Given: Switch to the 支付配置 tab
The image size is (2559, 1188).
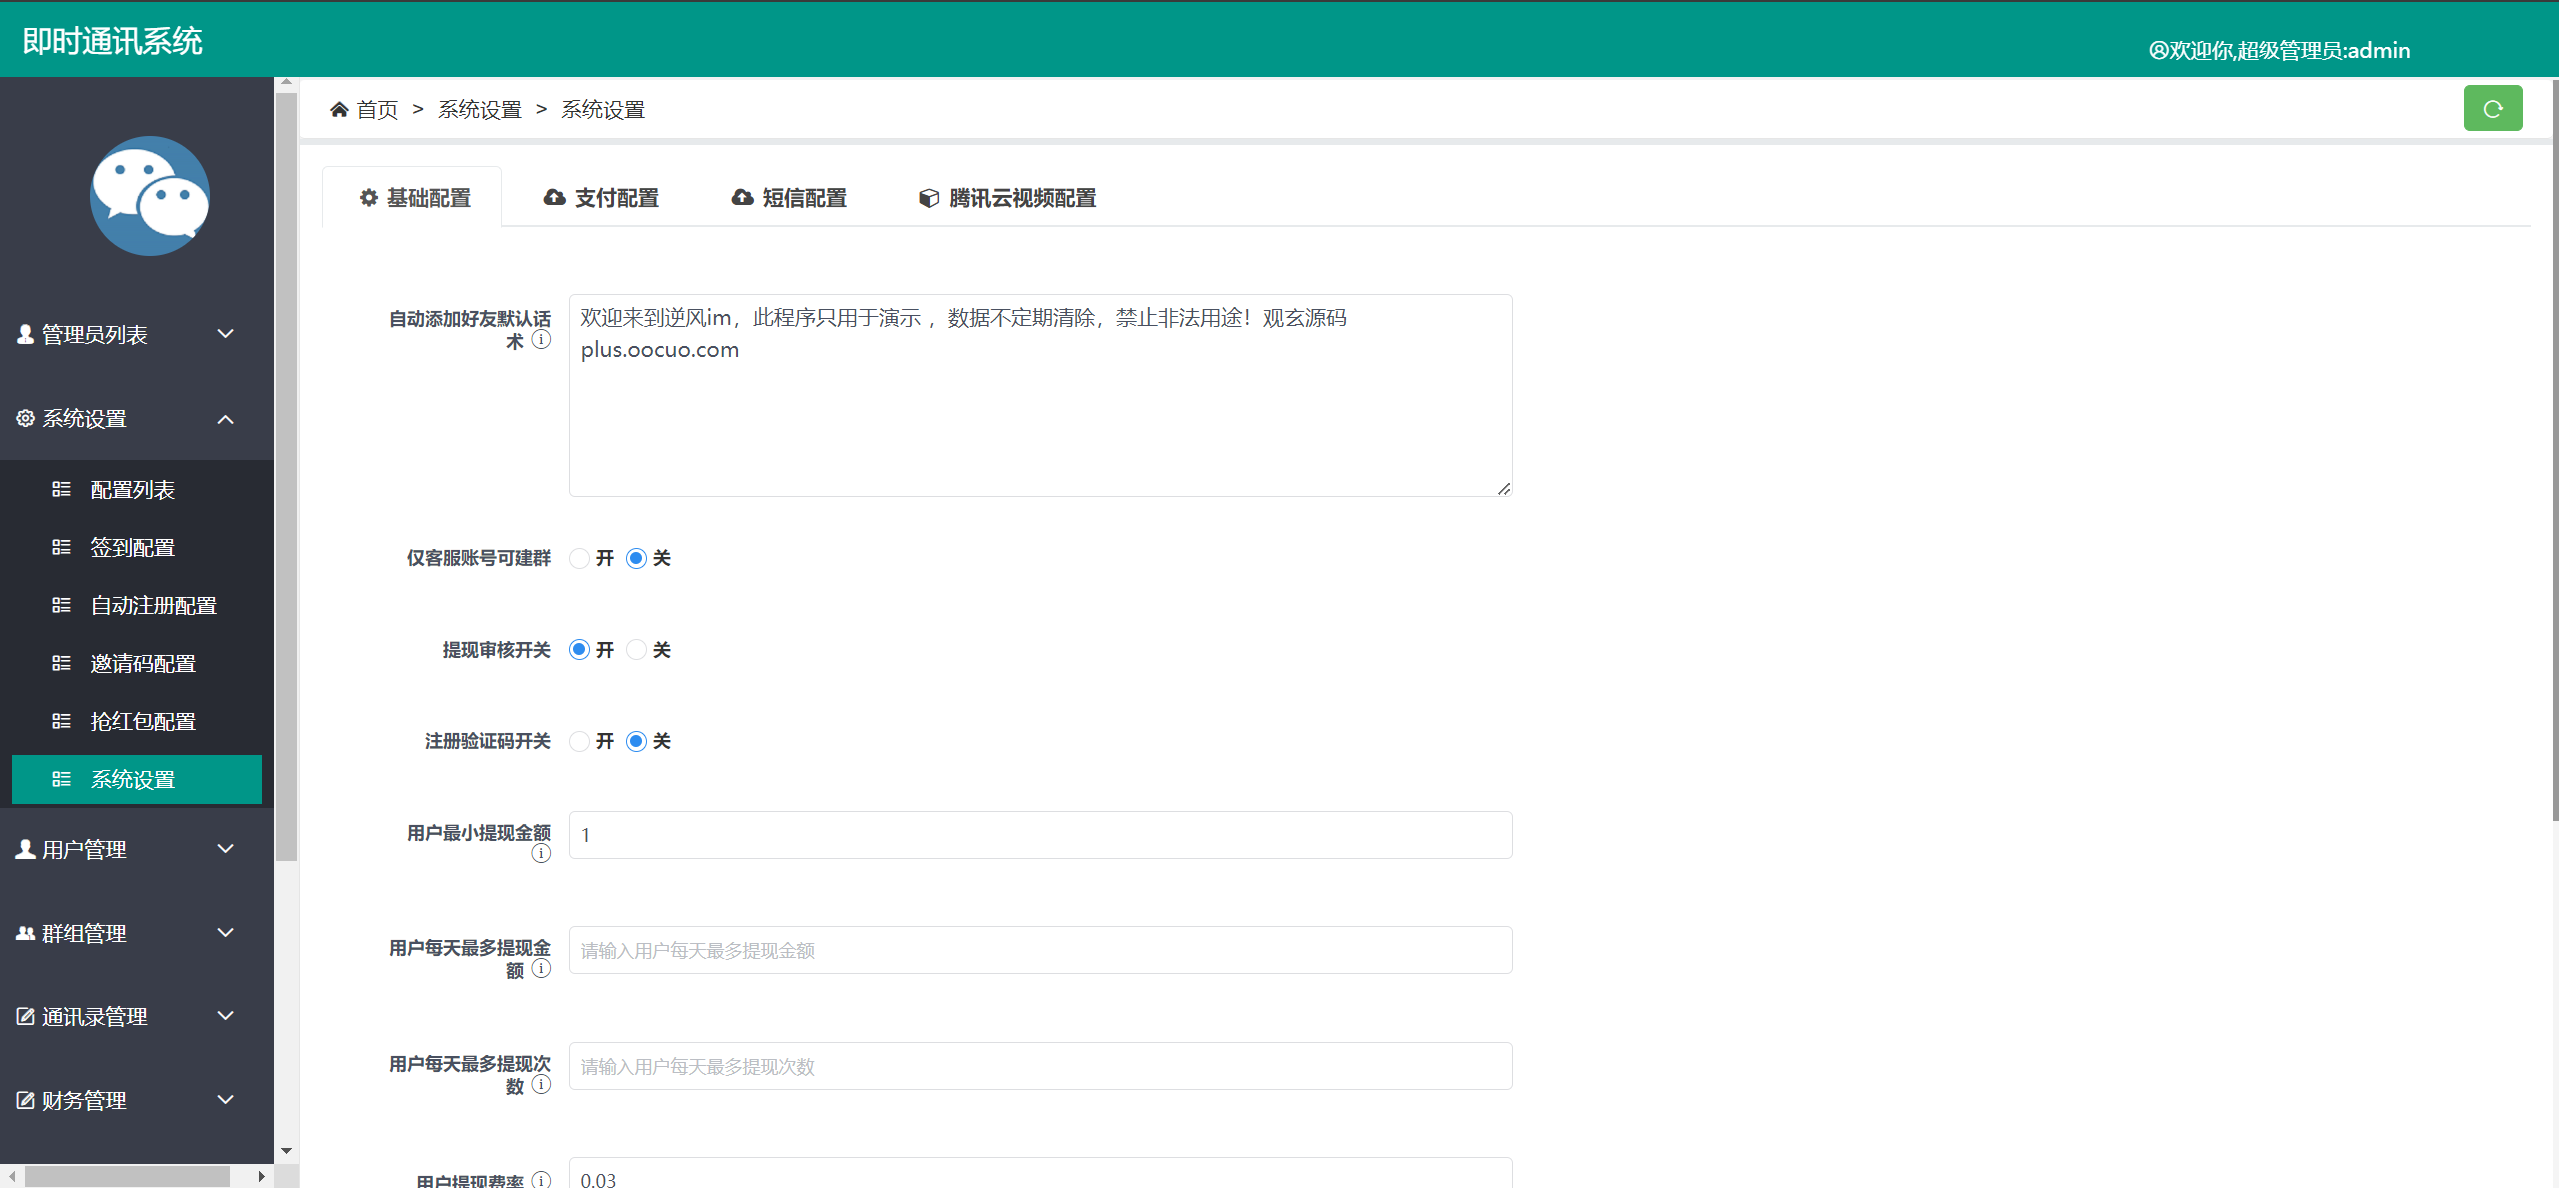Looking at the screenshot, I should 602,198.
